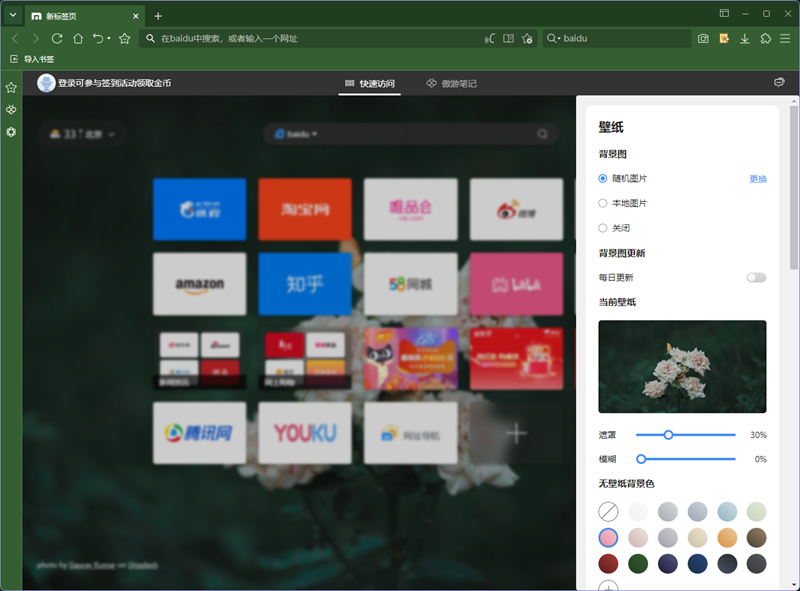This screenshot has height=591, width=800.
Task: Open the extensions puzzle icon
Action: pos(765,38)
